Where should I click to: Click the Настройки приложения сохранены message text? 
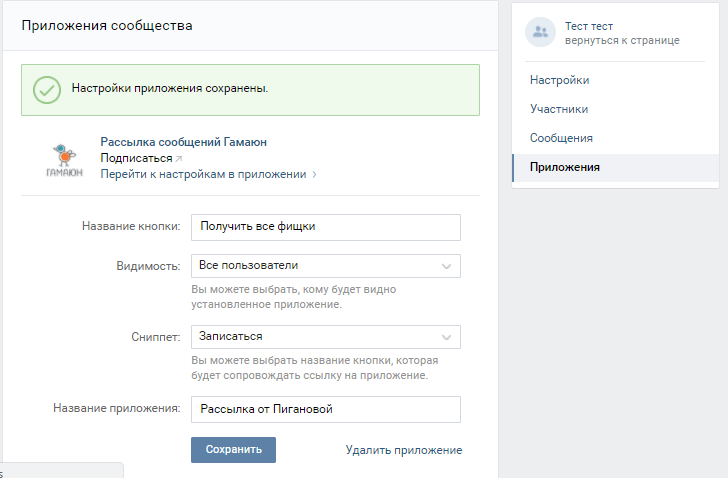tap(170, 88)
